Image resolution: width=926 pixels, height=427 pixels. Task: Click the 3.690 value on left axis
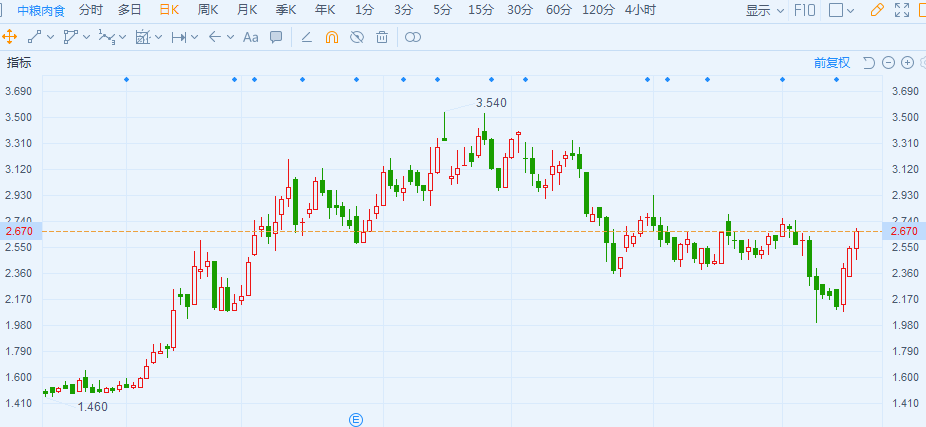pyautogui.click(x=18, y=92)
